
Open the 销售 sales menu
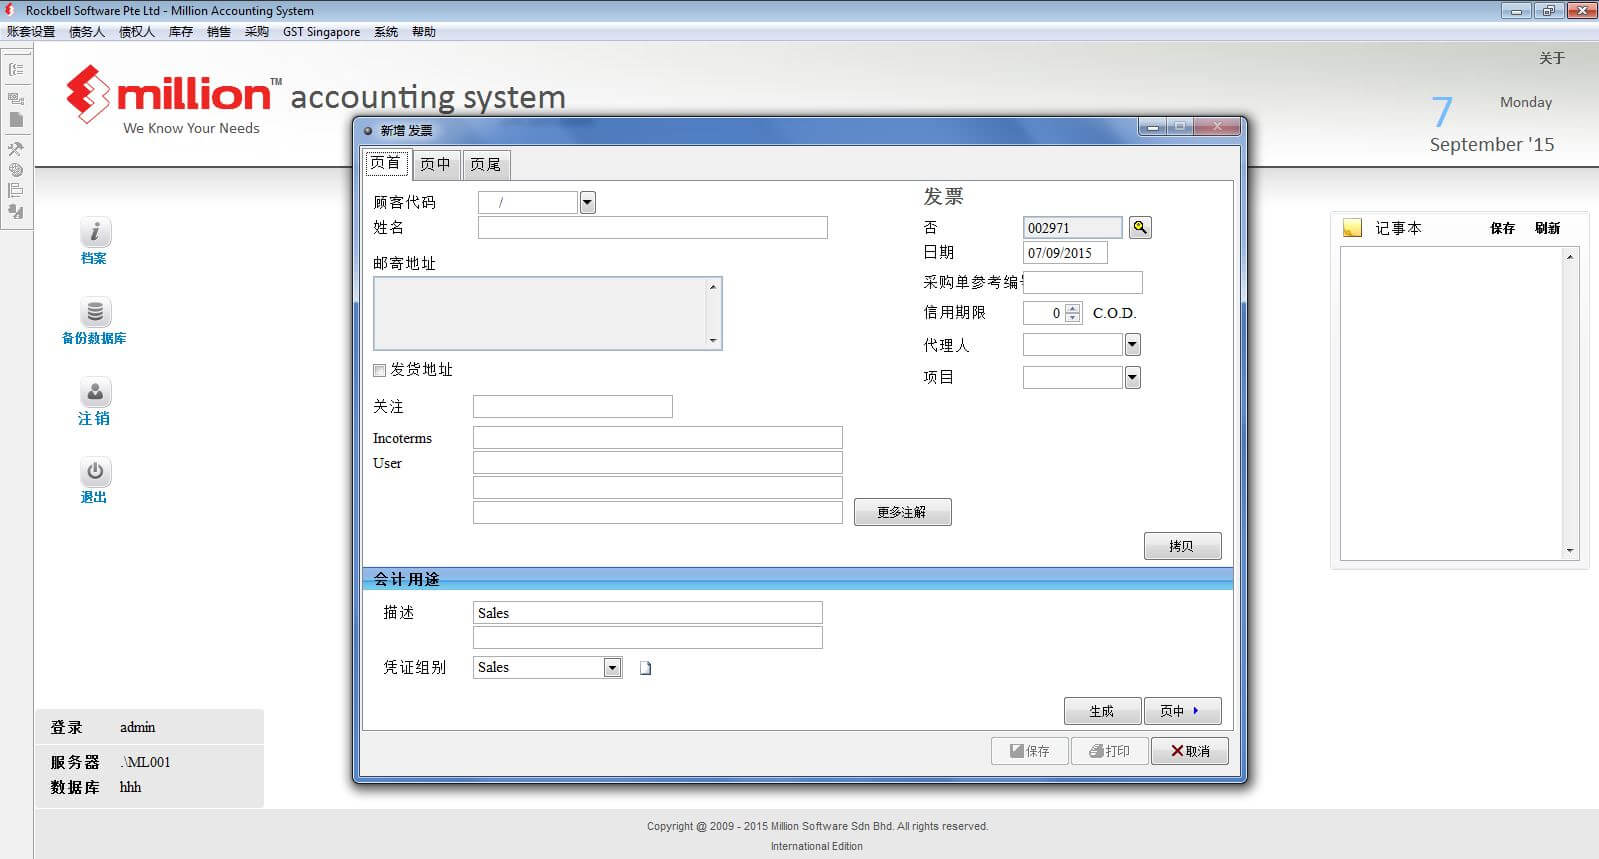point(218,32)
